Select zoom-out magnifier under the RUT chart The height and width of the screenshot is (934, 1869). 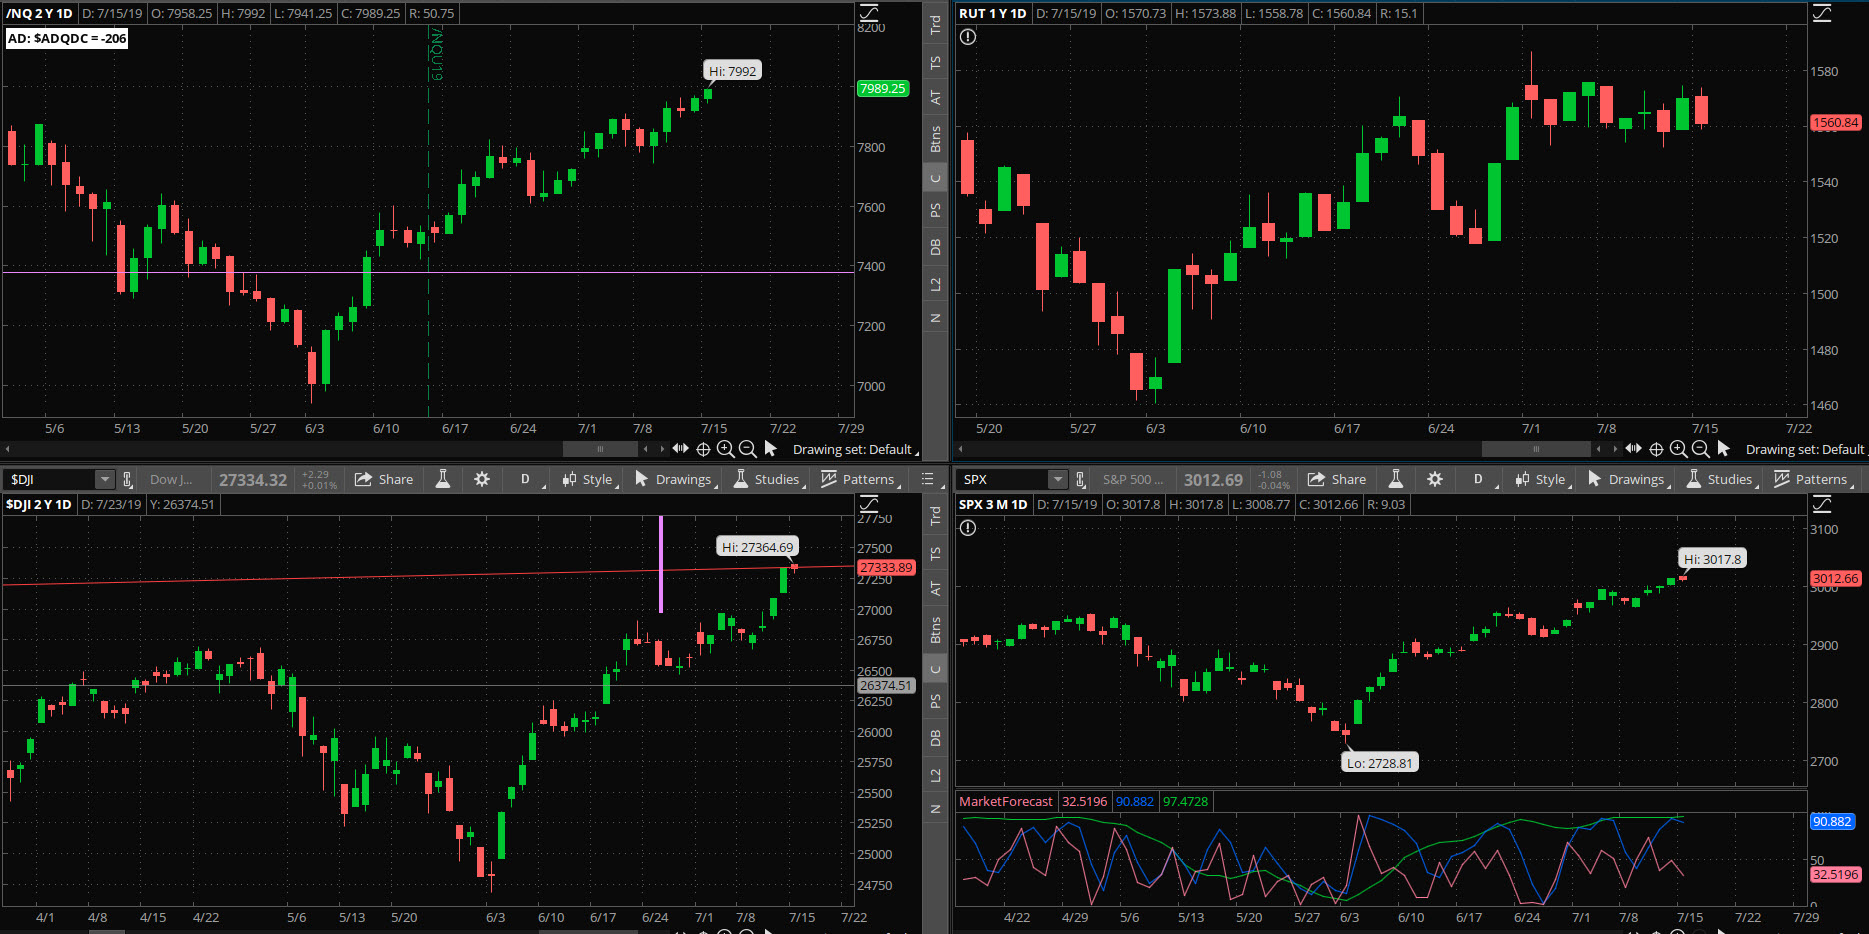pyautogui.click(x=1700, y=449)
